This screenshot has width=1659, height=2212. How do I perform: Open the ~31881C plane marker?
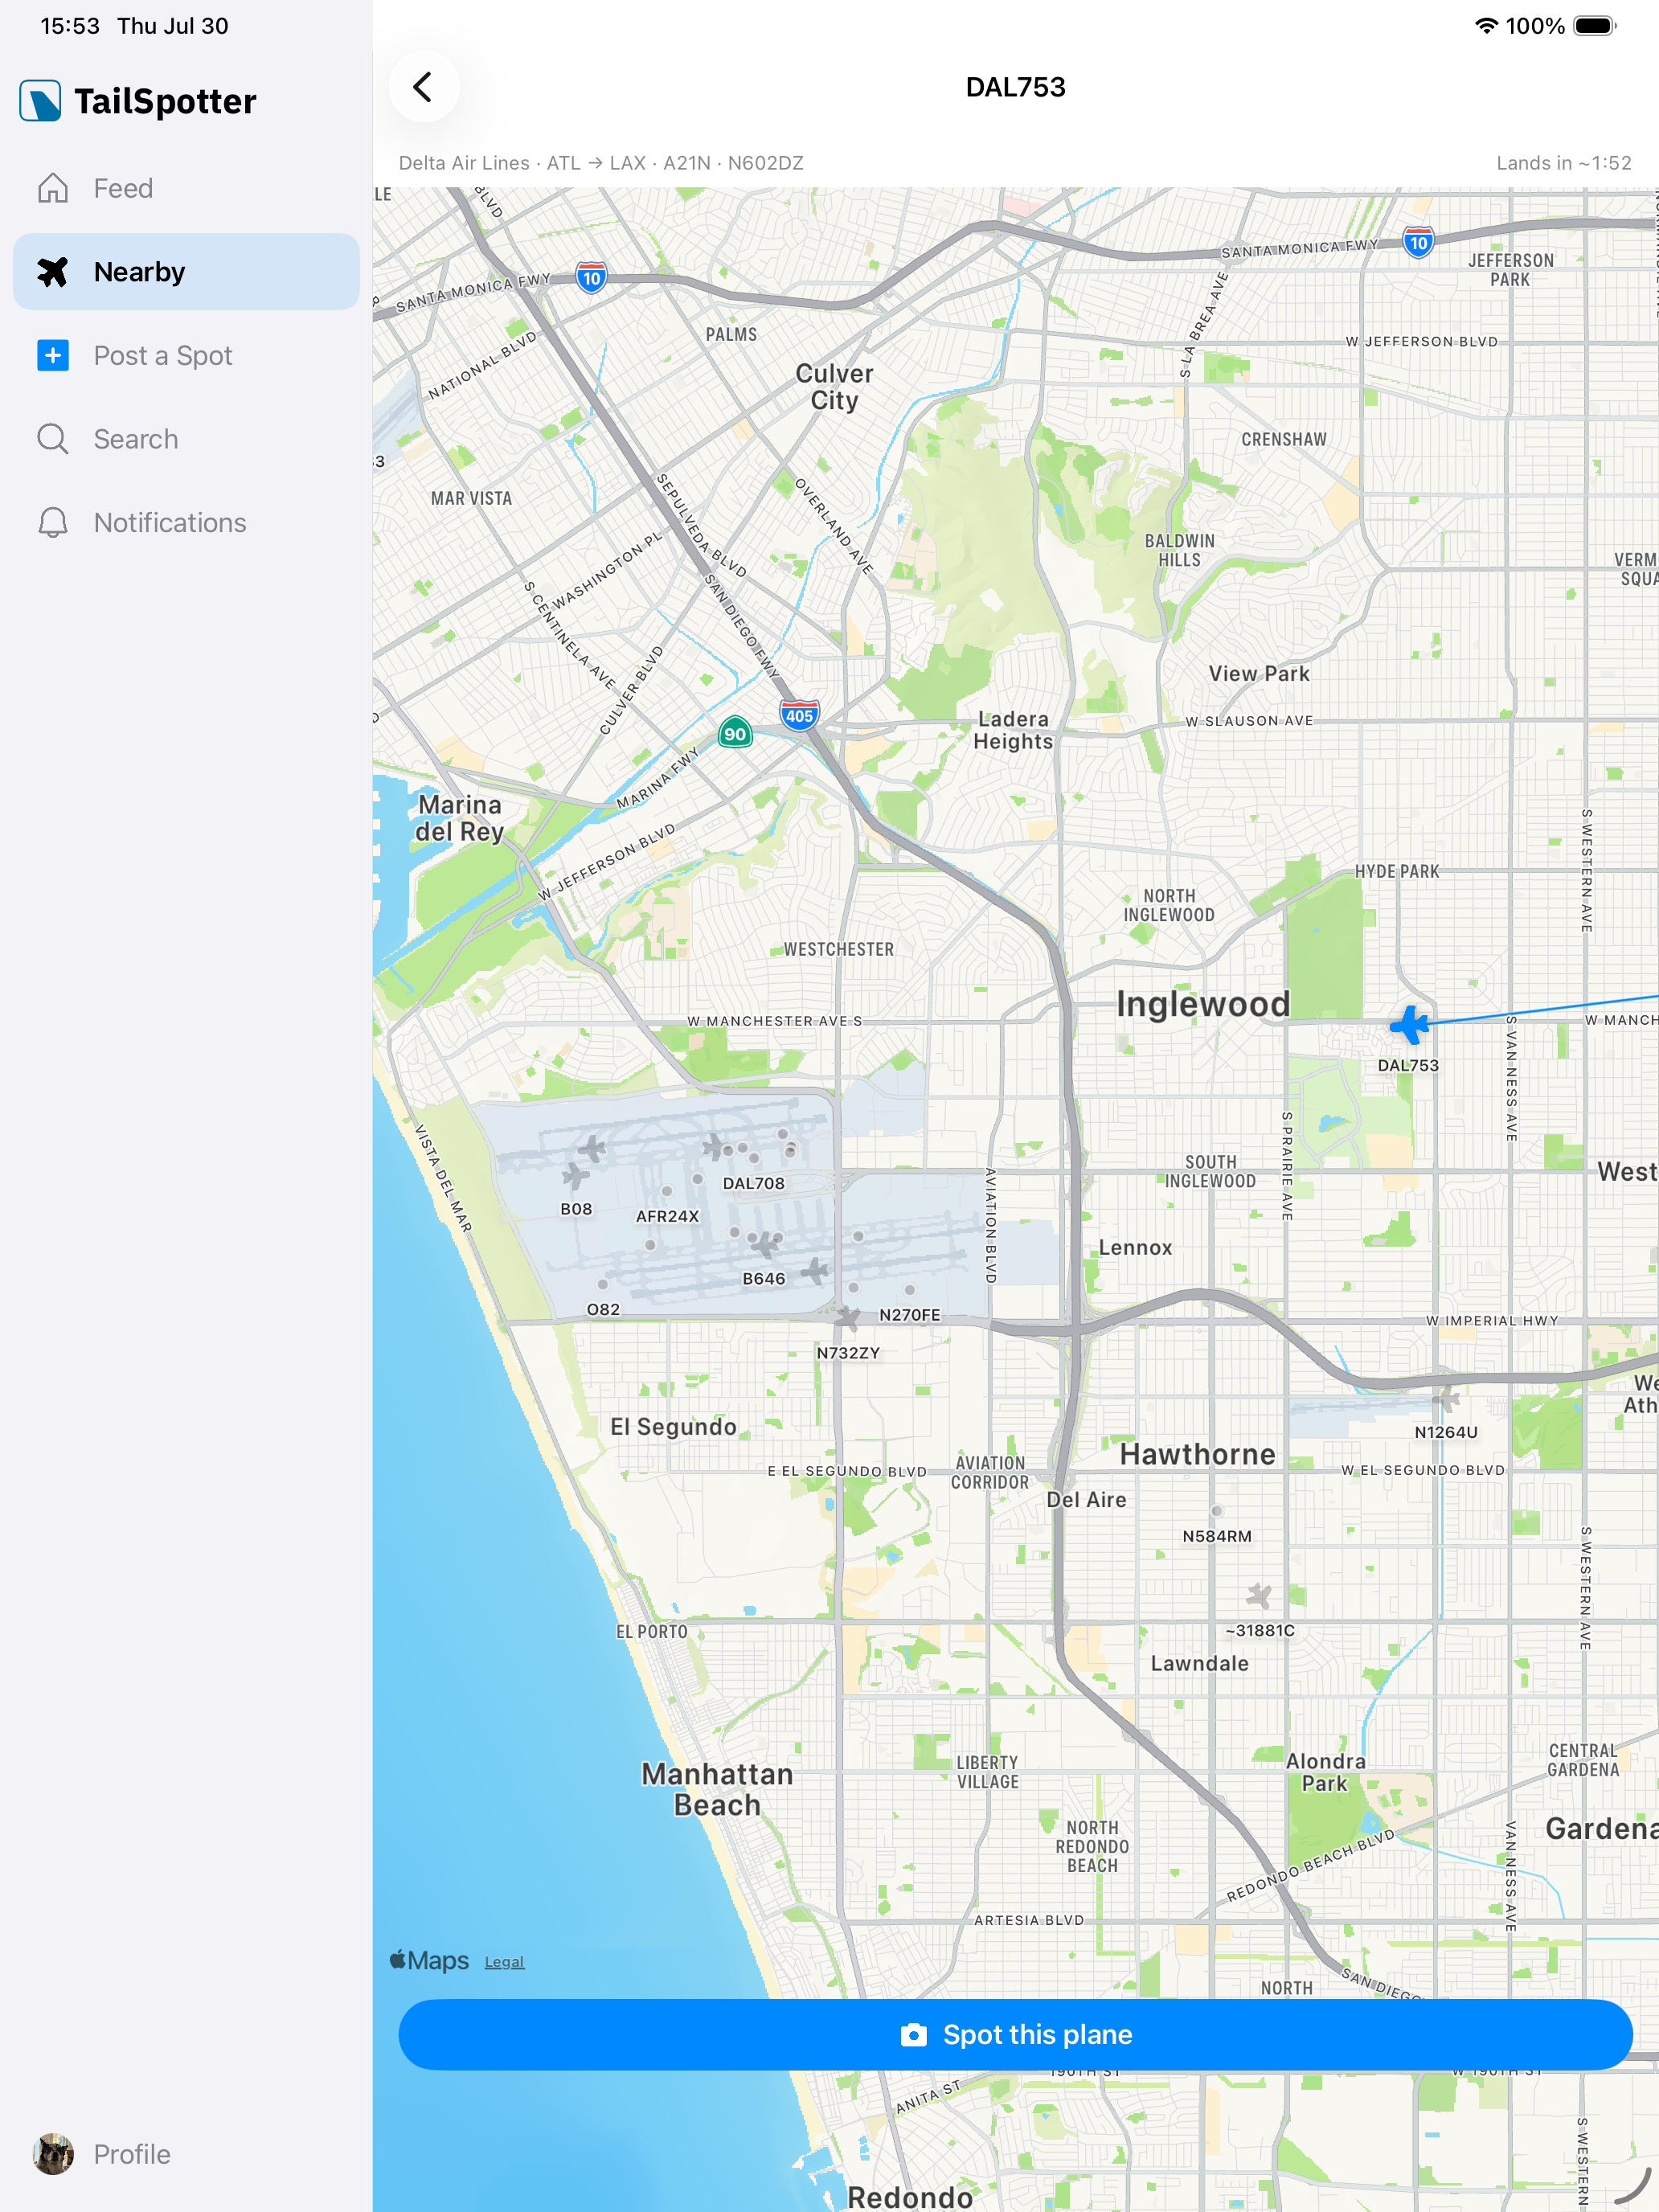click(1259, 1595)
